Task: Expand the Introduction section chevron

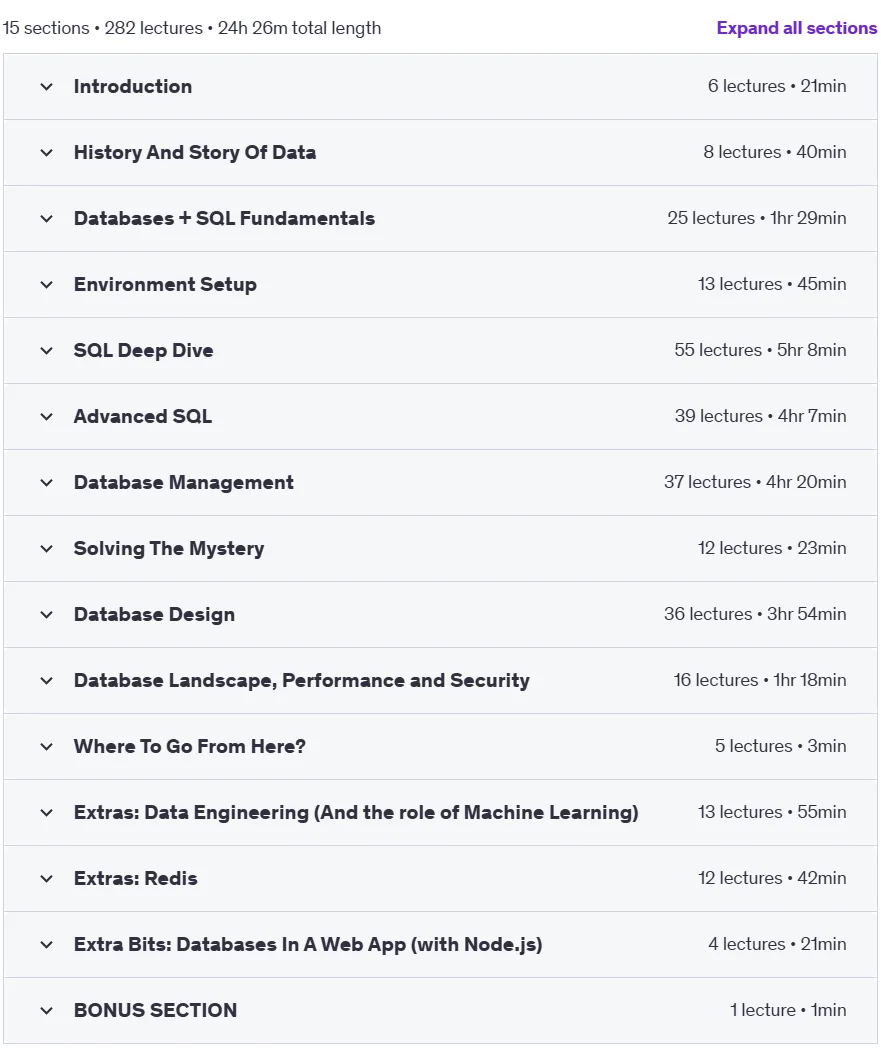Action: coord(46,87)
